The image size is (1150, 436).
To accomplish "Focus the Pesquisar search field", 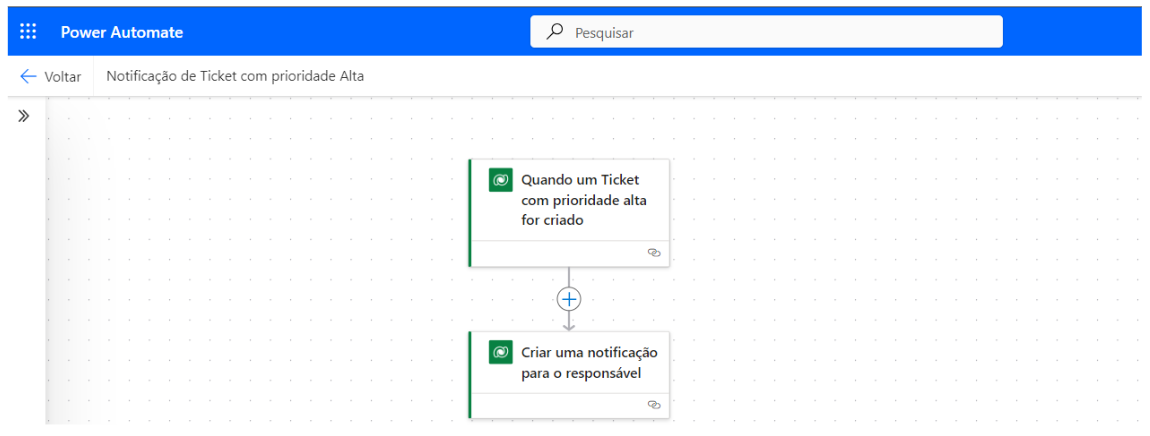I will [x=780, y=32].
